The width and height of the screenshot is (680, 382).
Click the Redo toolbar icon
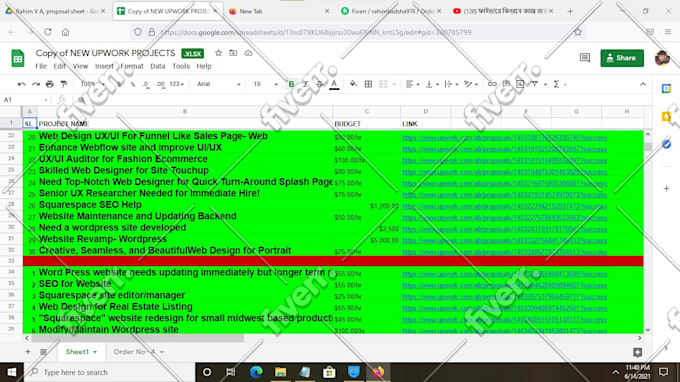pos(36,84)
